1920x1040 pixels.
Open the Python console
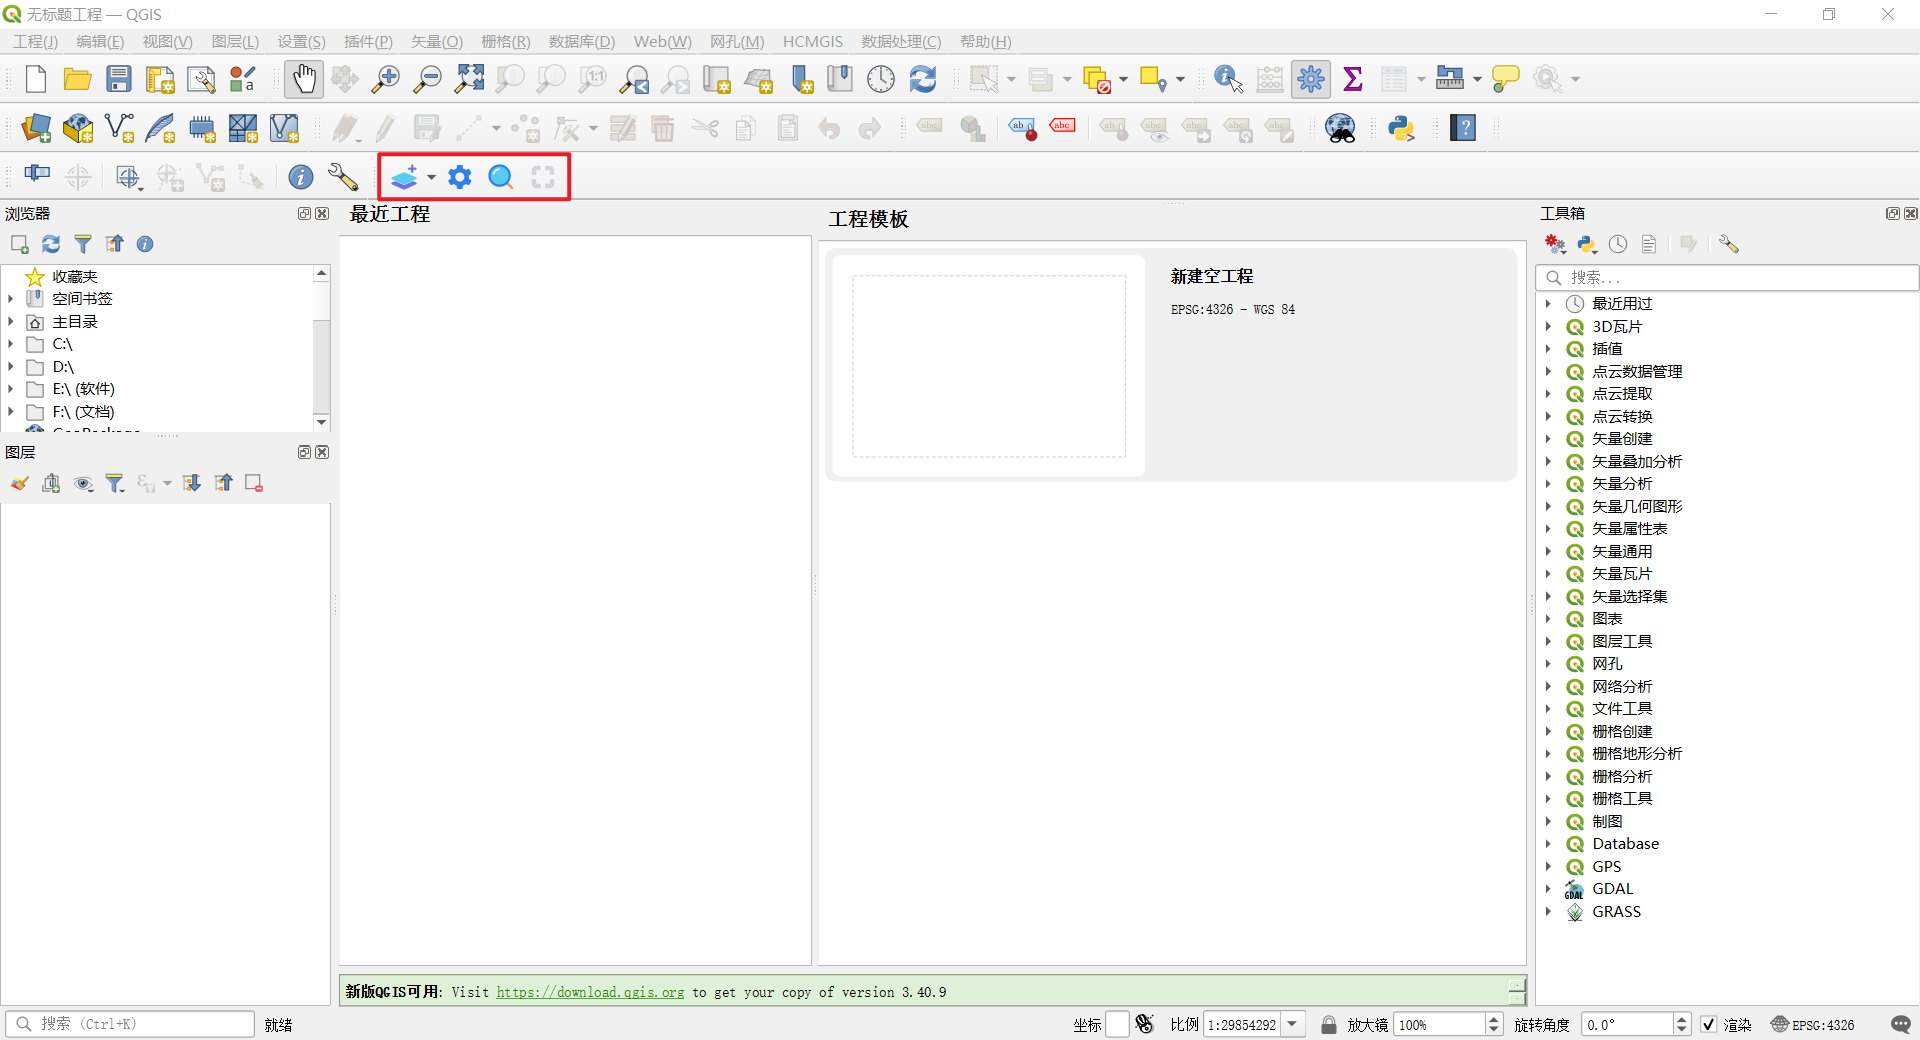pos(1401,128)
